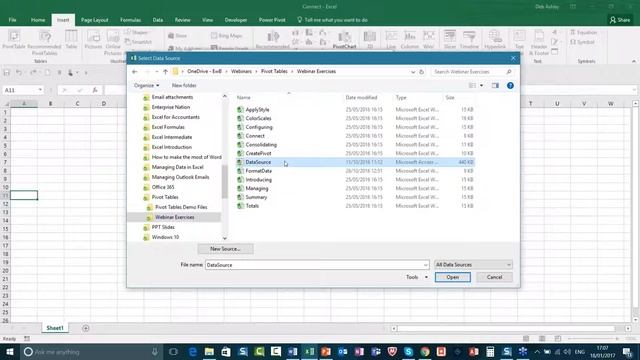This screenshot has height=360, width=640.
Task: Click the Open button
Action: 453,277
